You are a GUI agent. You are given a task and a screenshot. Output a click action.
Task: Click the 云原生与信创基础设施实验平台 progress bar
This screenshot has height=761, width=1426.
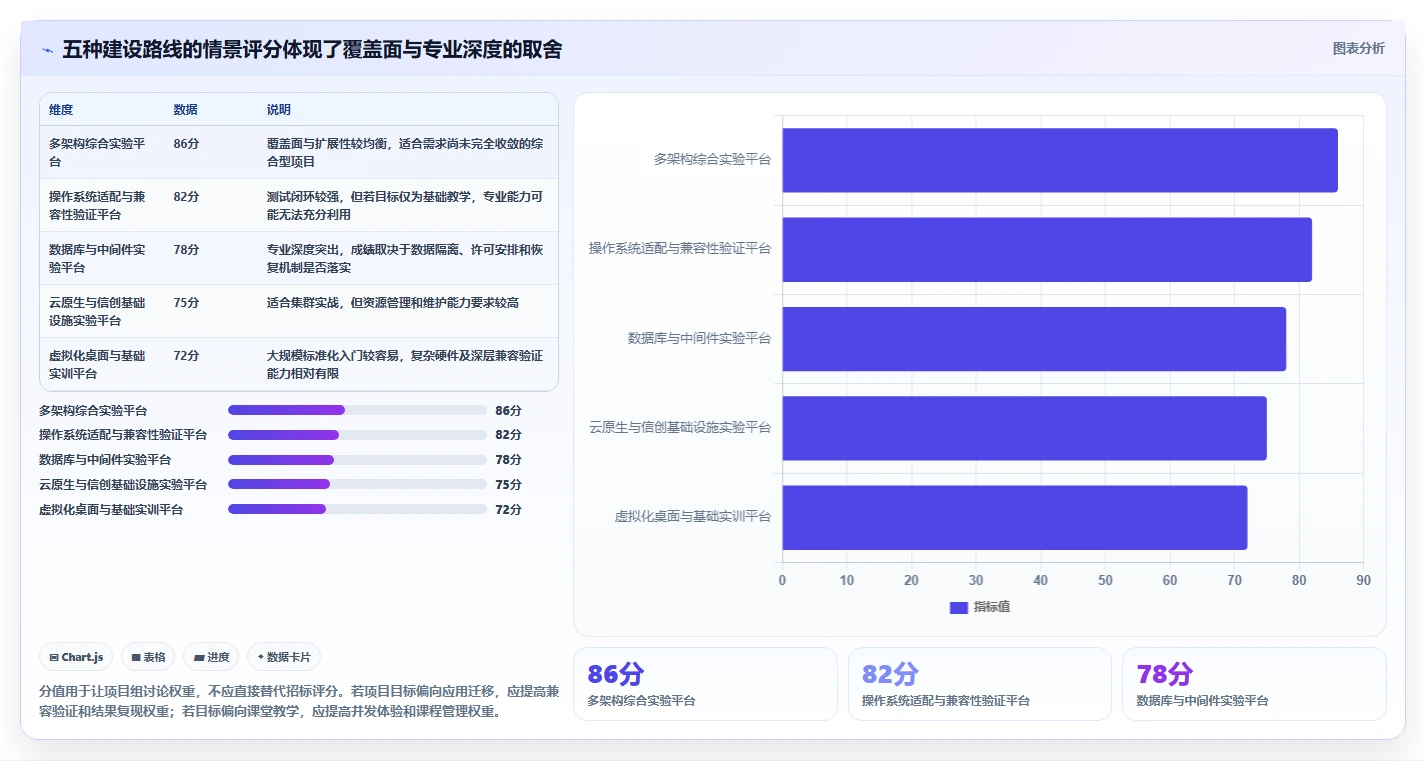point(357,484)
